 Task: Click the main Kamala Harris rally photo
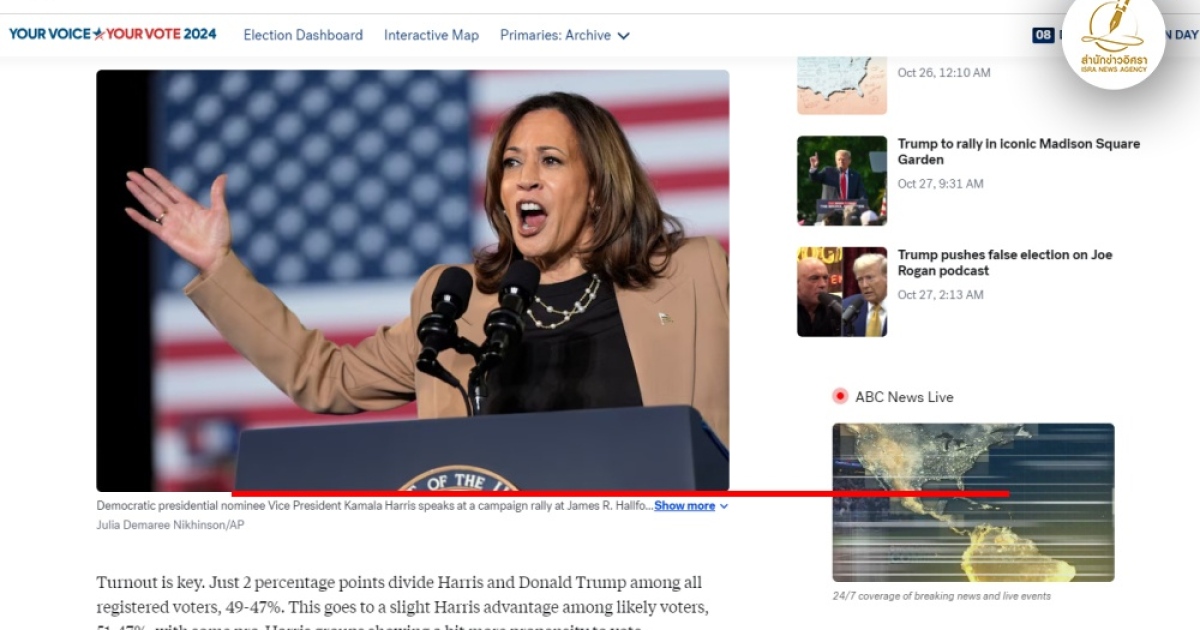click(x=412, y=280)
